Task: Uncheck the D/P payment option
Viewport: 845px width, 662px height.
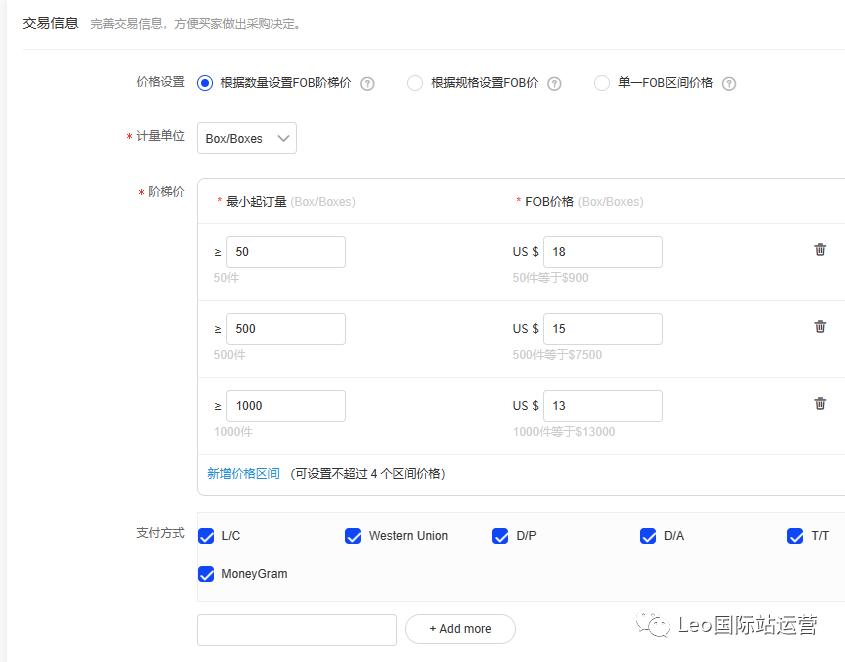Action: coord(500,536)
